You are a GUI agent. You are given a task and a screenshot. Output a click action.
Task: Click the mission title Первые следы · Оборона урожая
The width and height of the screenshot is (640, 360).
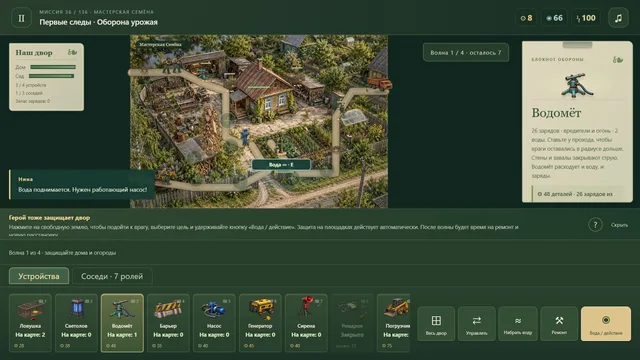coord(98,22)
